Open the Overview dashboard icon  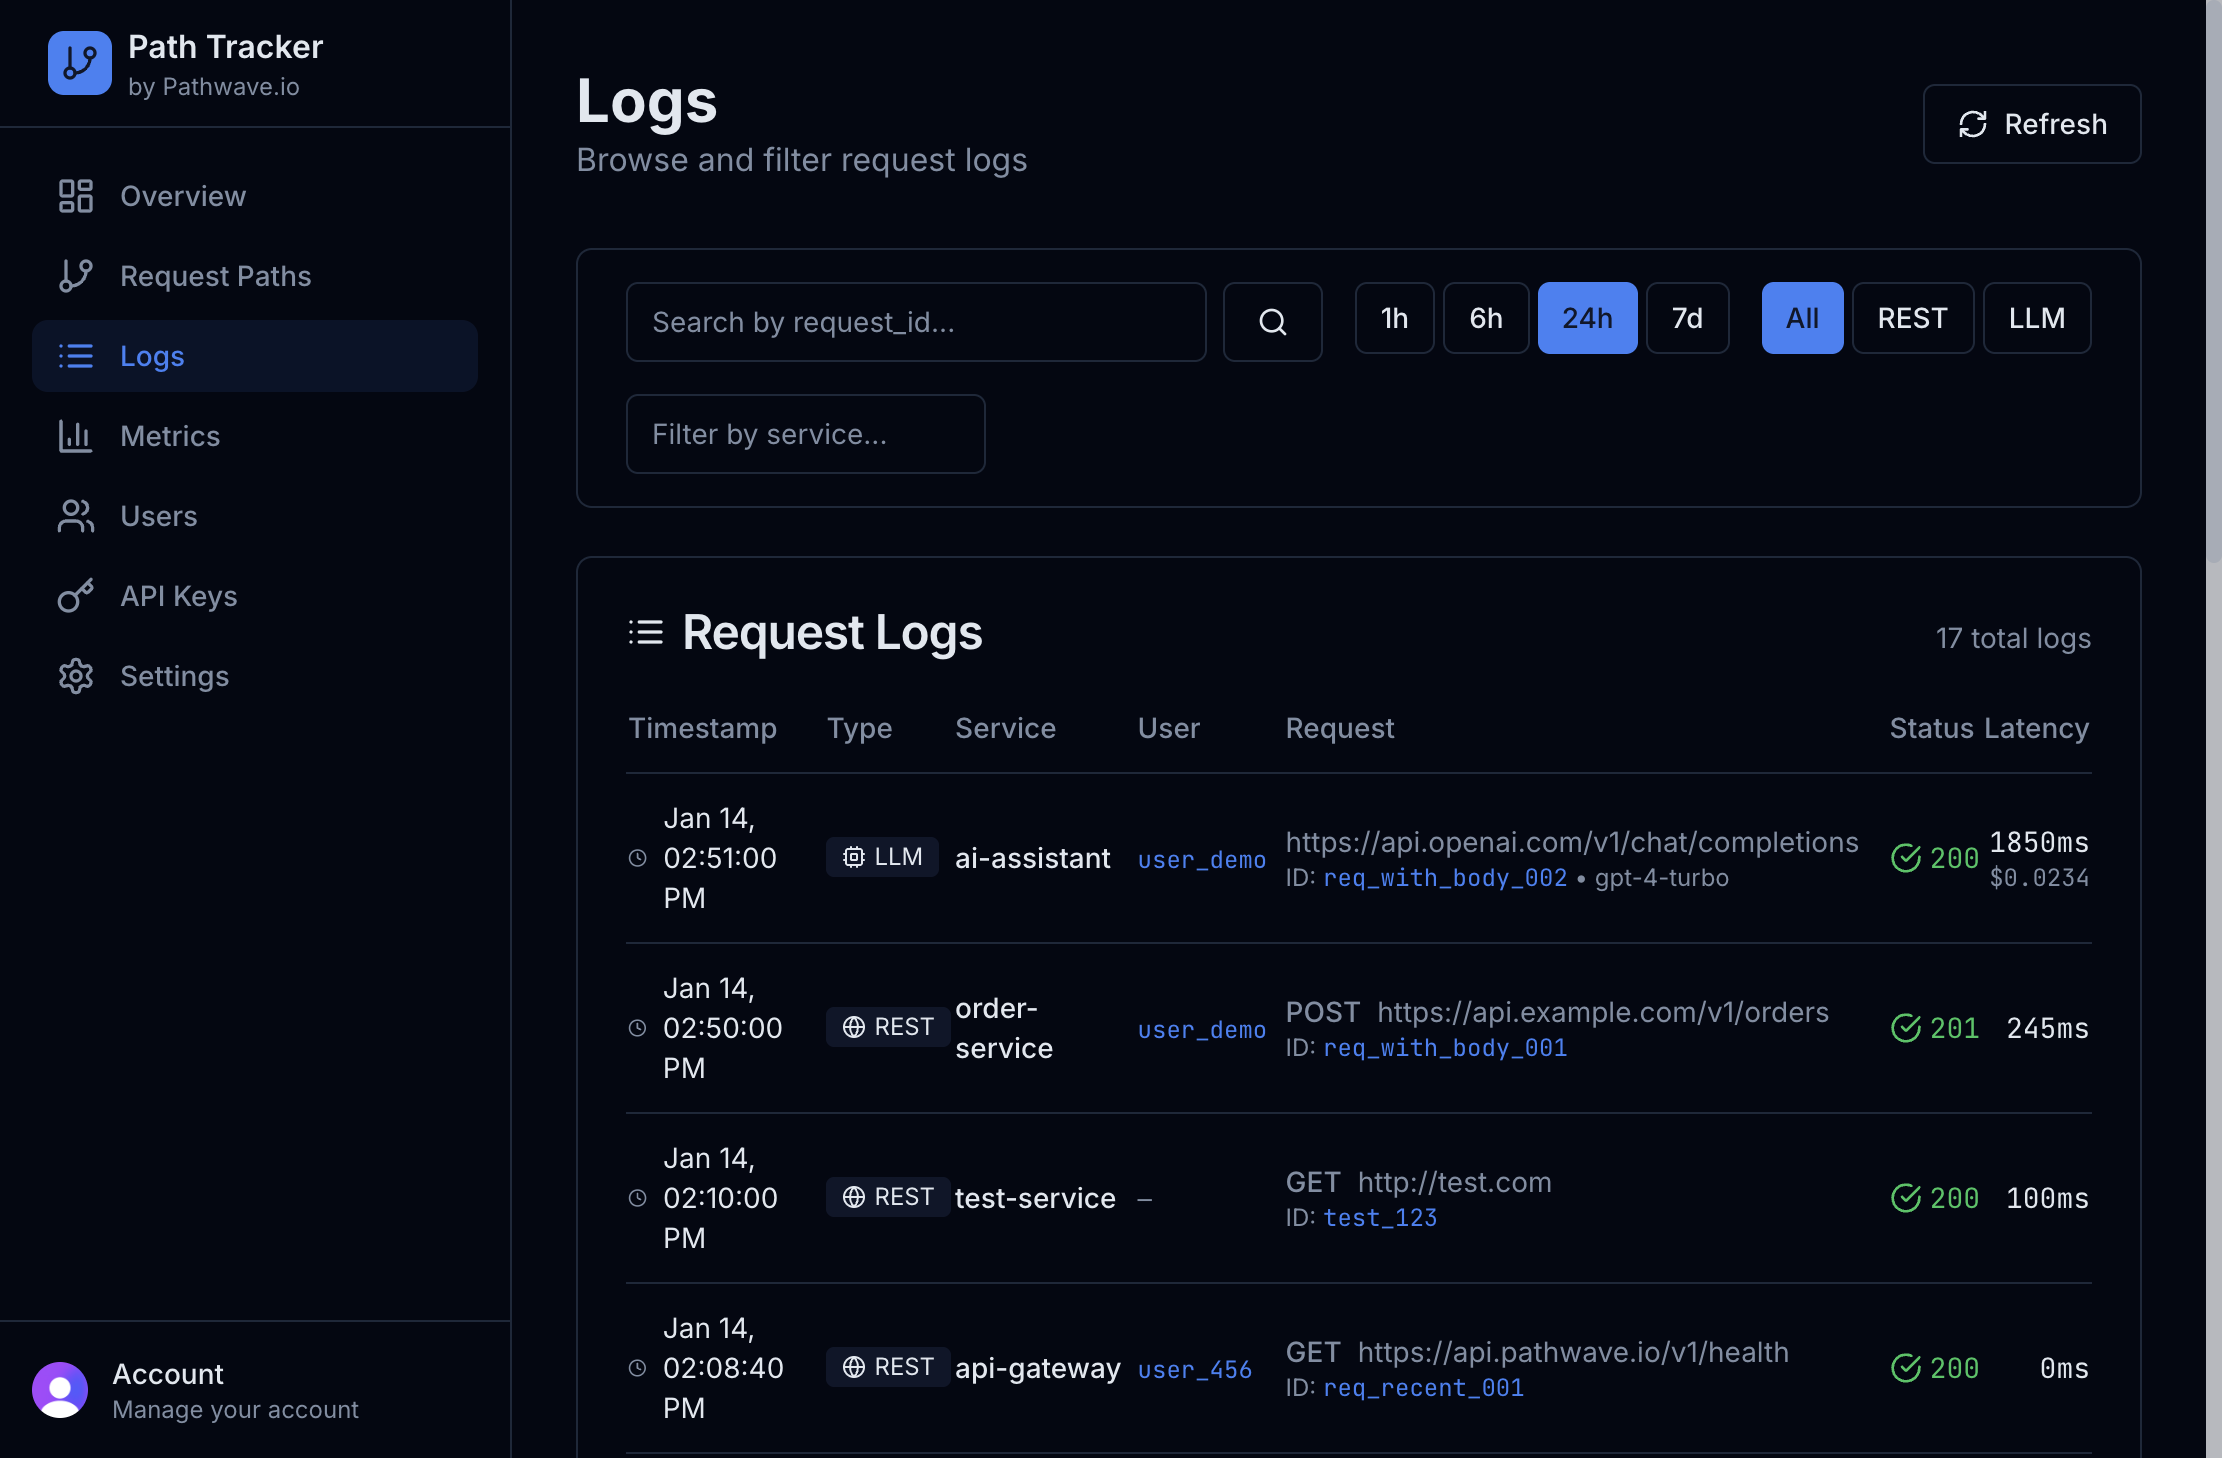coord(75,196)
